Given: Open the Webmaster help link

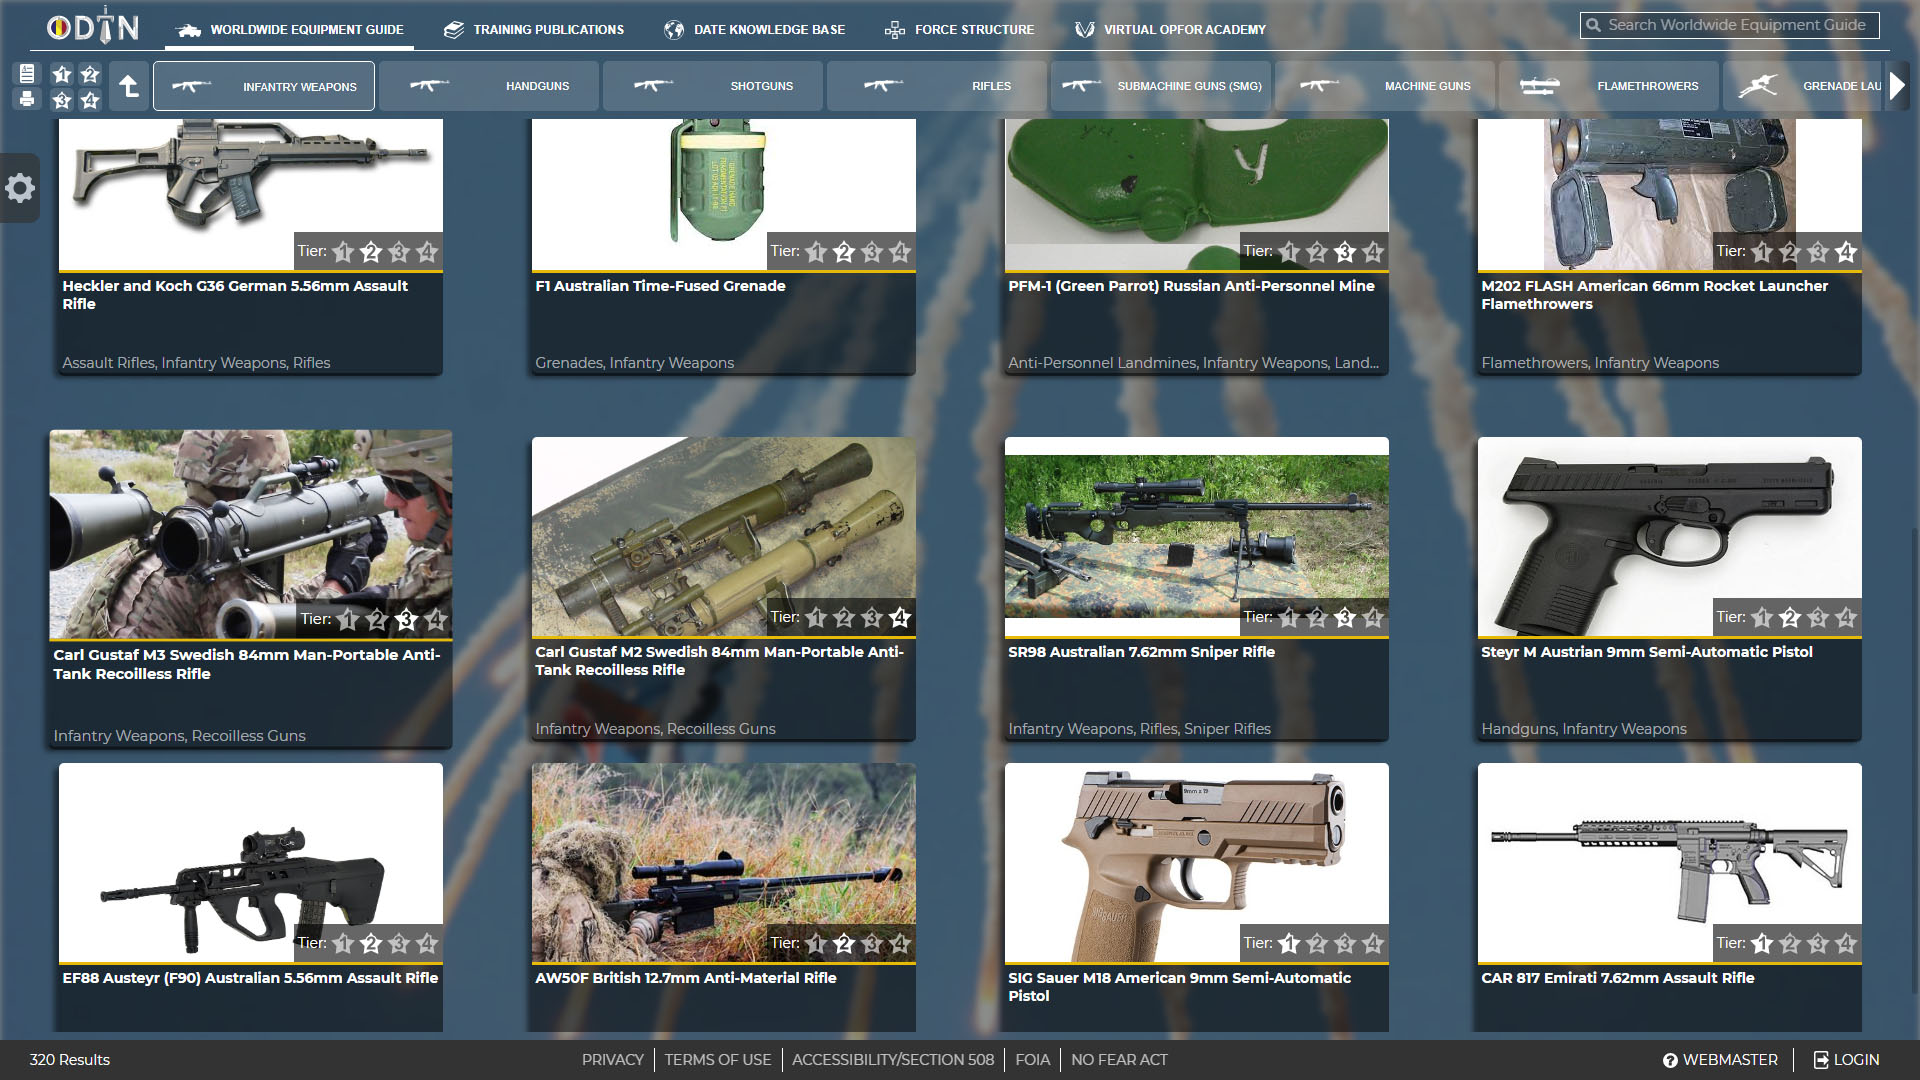Looking at the screenshot, I should pyautogui.click(x=1720, y=1060).
